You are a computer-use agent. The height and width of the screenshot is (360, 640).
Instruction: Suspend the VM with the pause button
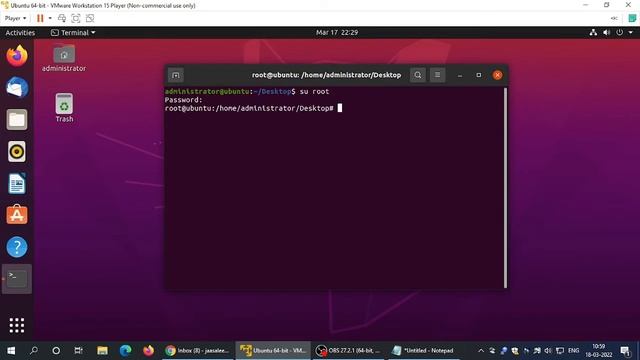pyautogui.click(x=40, y=18)
